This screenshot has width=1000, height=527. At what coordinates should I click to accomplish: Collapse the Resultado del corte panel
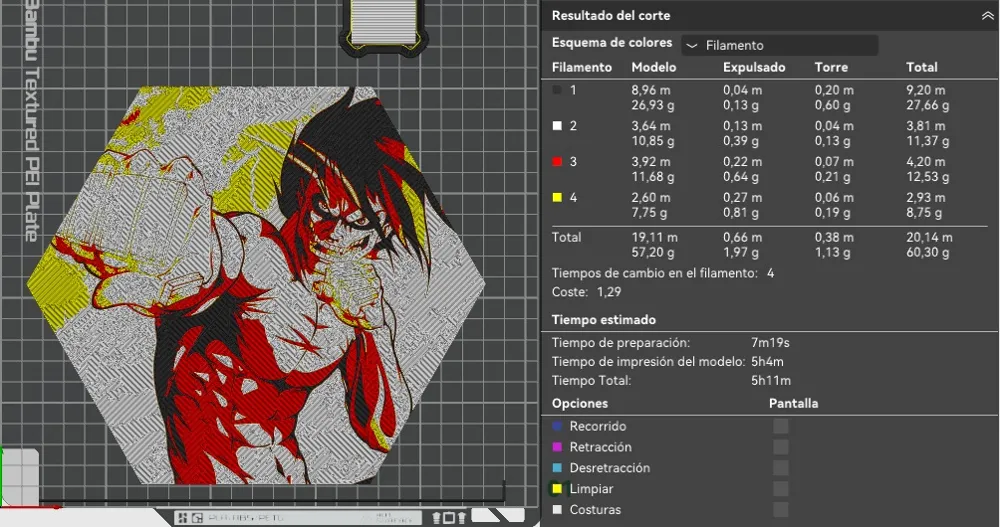click(x=987, y=16)
